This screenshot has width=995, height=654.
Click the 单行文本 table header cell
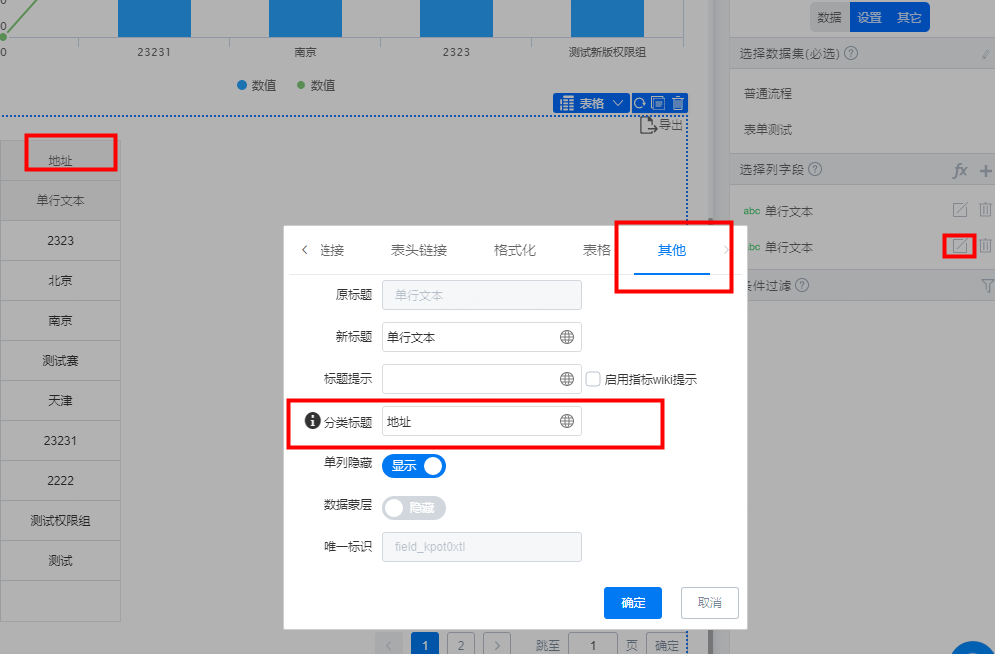point(60,200)
